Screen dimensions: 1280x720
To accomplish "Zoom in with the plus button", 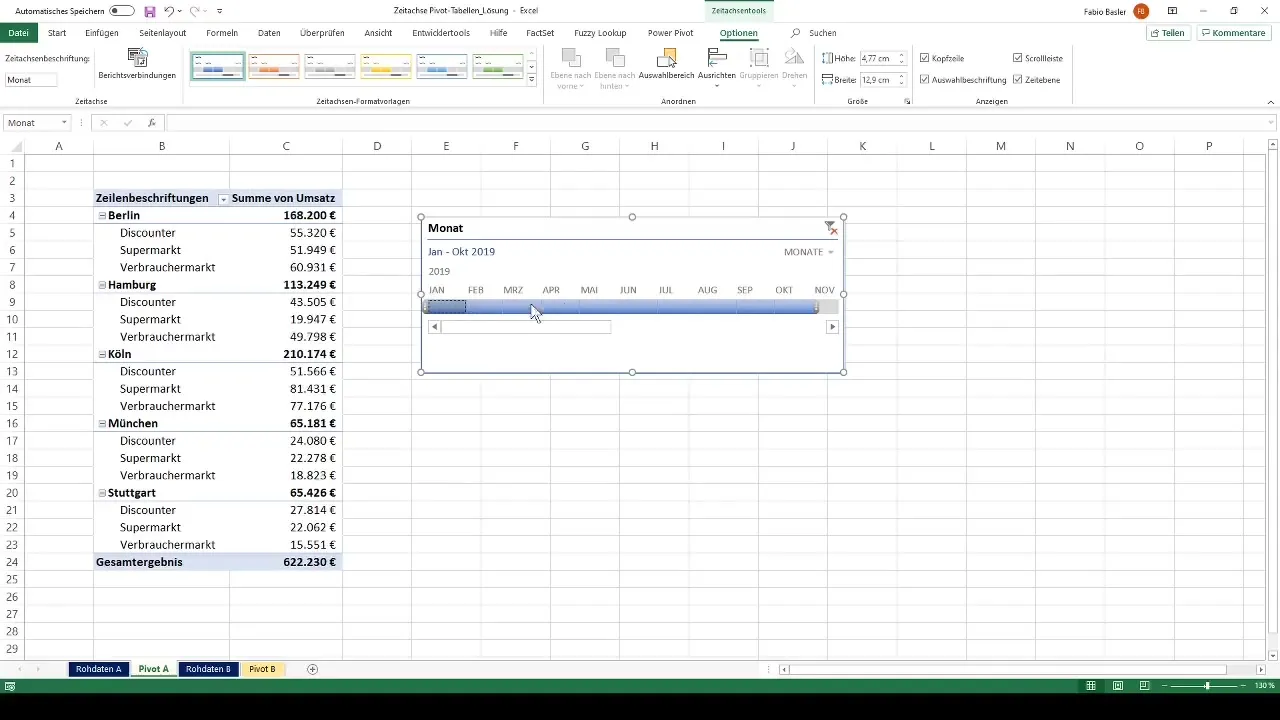I will 1245,686.
